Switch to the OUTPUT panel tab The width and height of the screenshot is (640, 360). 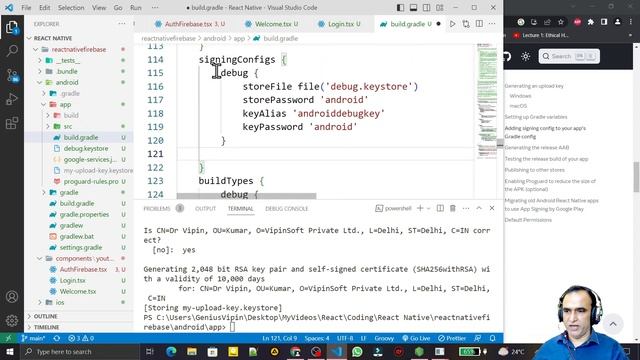click(205, 209)
